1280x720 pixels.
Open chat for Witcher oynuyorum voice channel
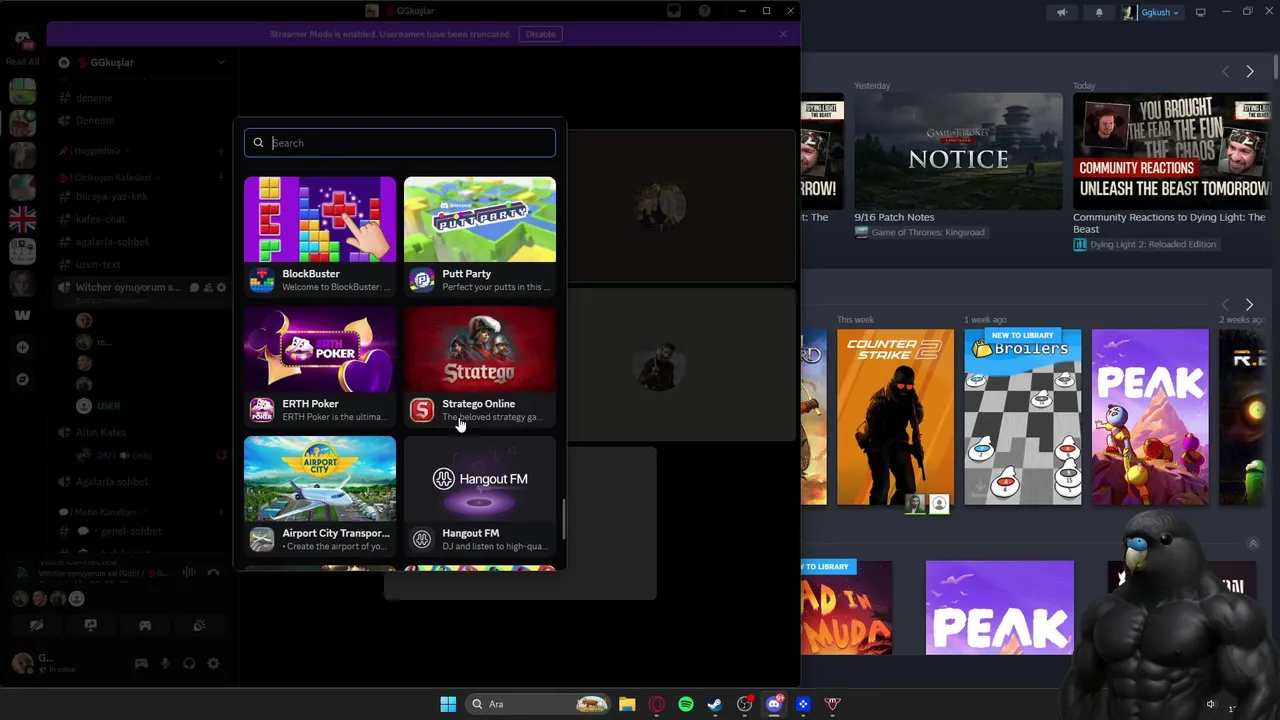195,288
